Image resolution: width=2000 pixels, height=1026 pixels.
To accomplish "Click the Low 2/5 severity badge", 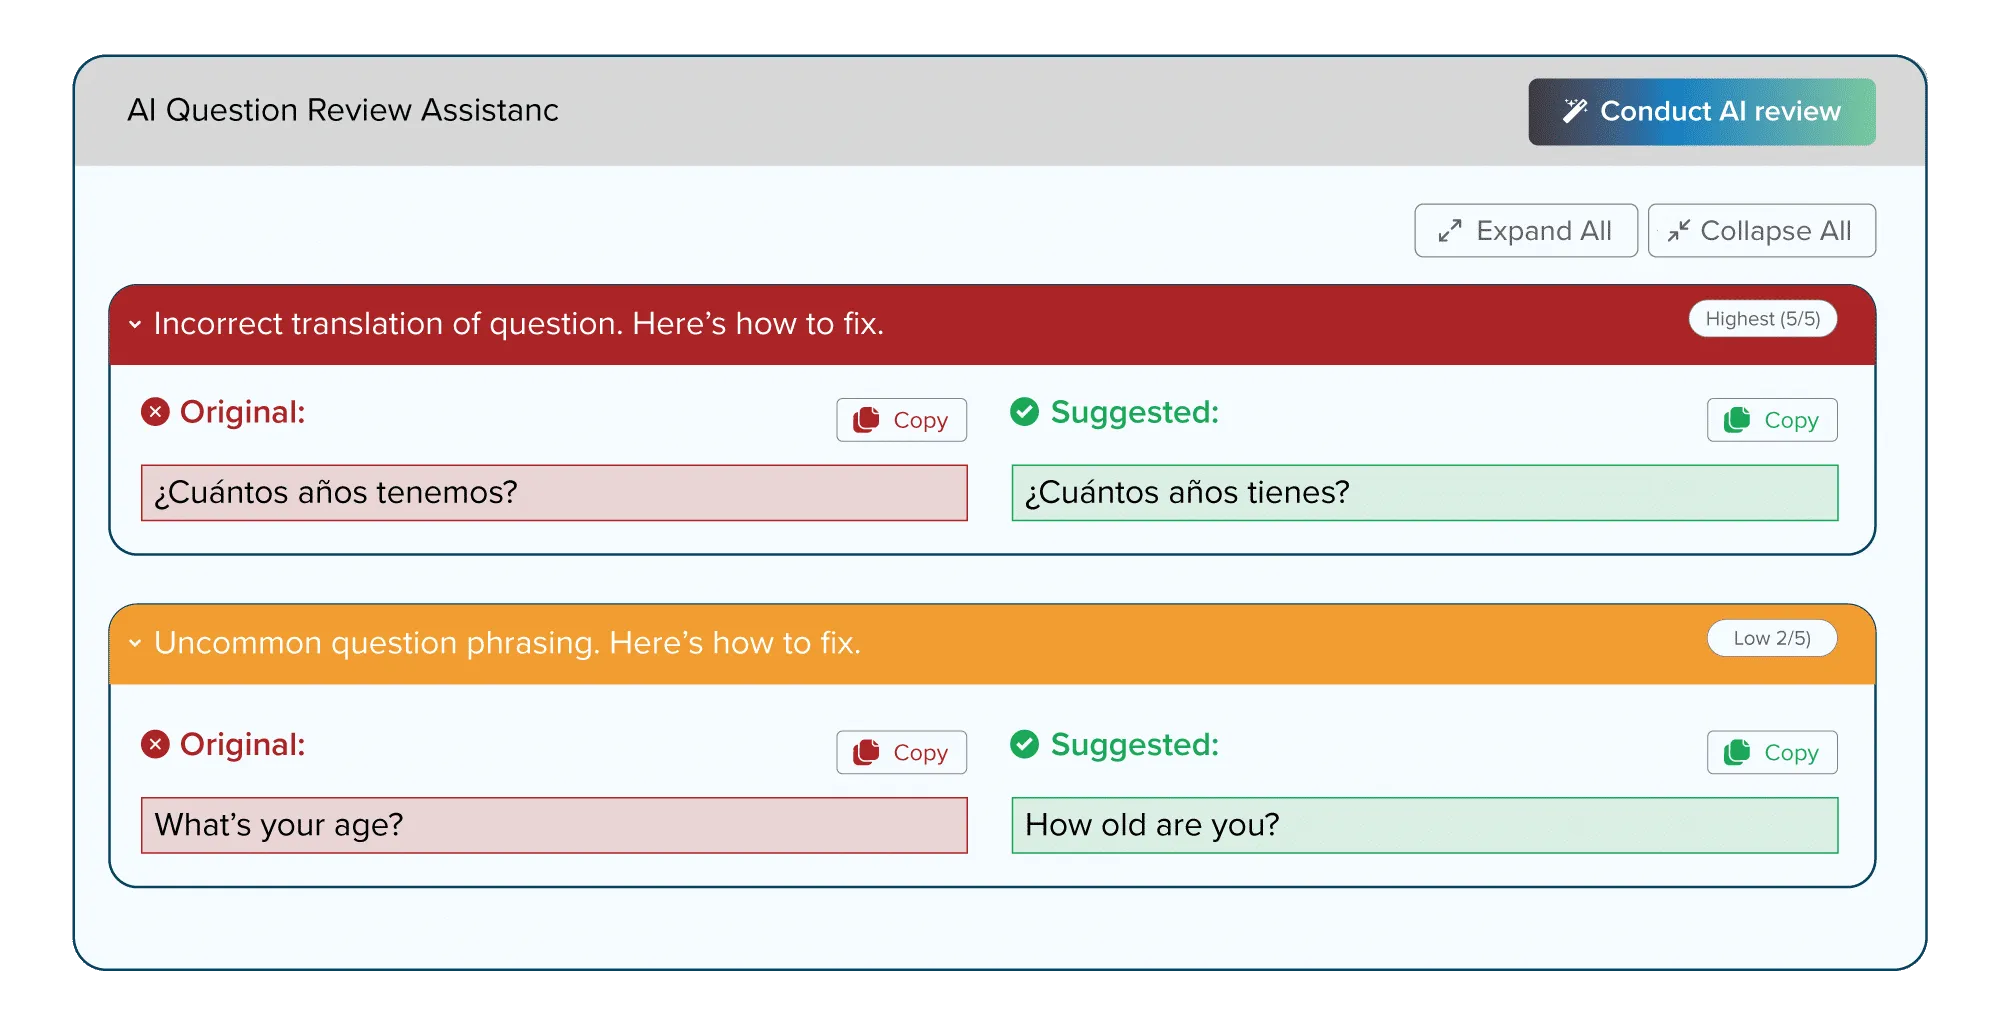I will pos(1772,638).
